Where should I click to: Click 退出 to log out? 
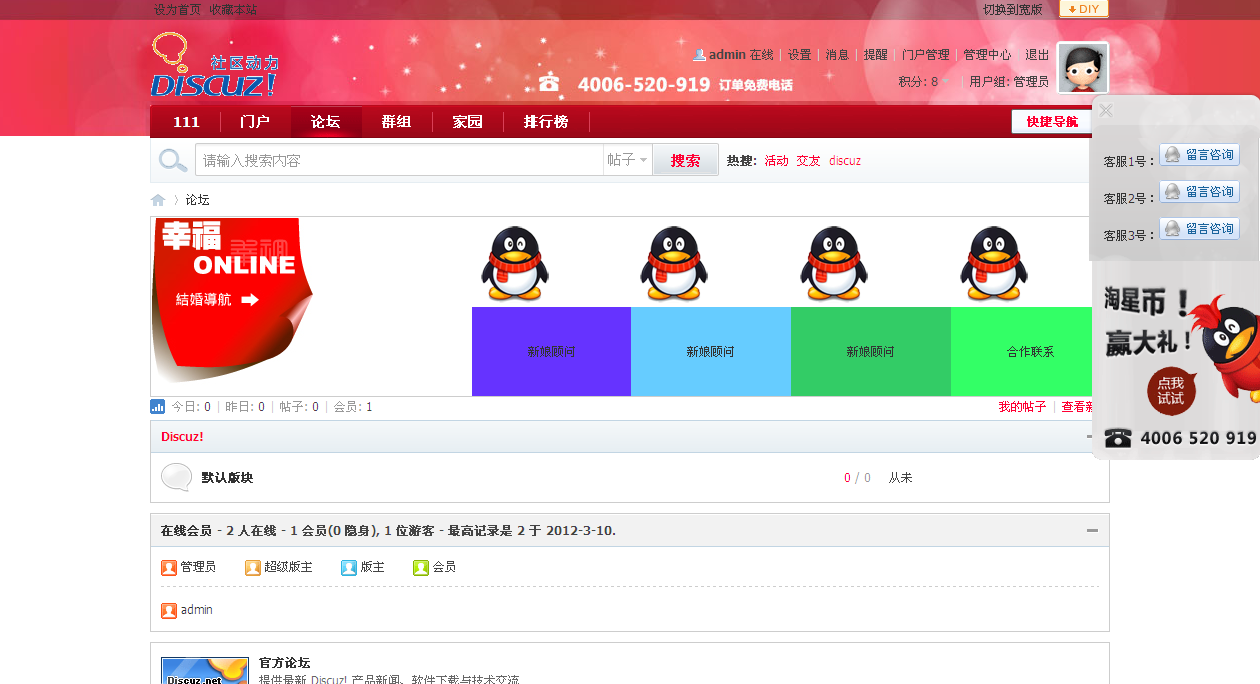coord(1037,55)
